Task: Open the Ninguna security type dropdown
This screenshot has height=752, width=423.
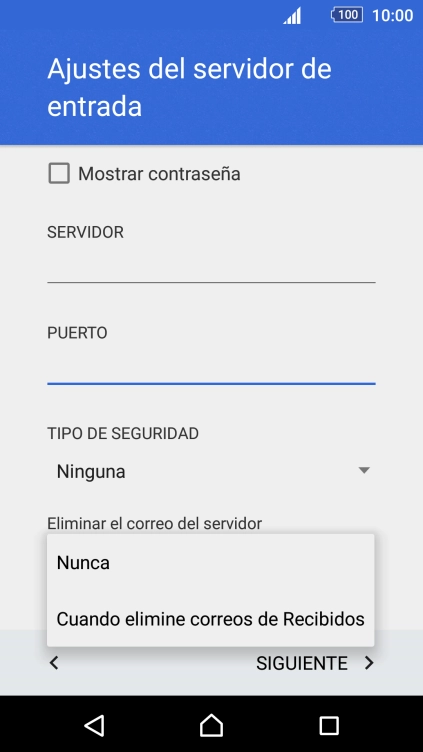Action: (211, 471)
